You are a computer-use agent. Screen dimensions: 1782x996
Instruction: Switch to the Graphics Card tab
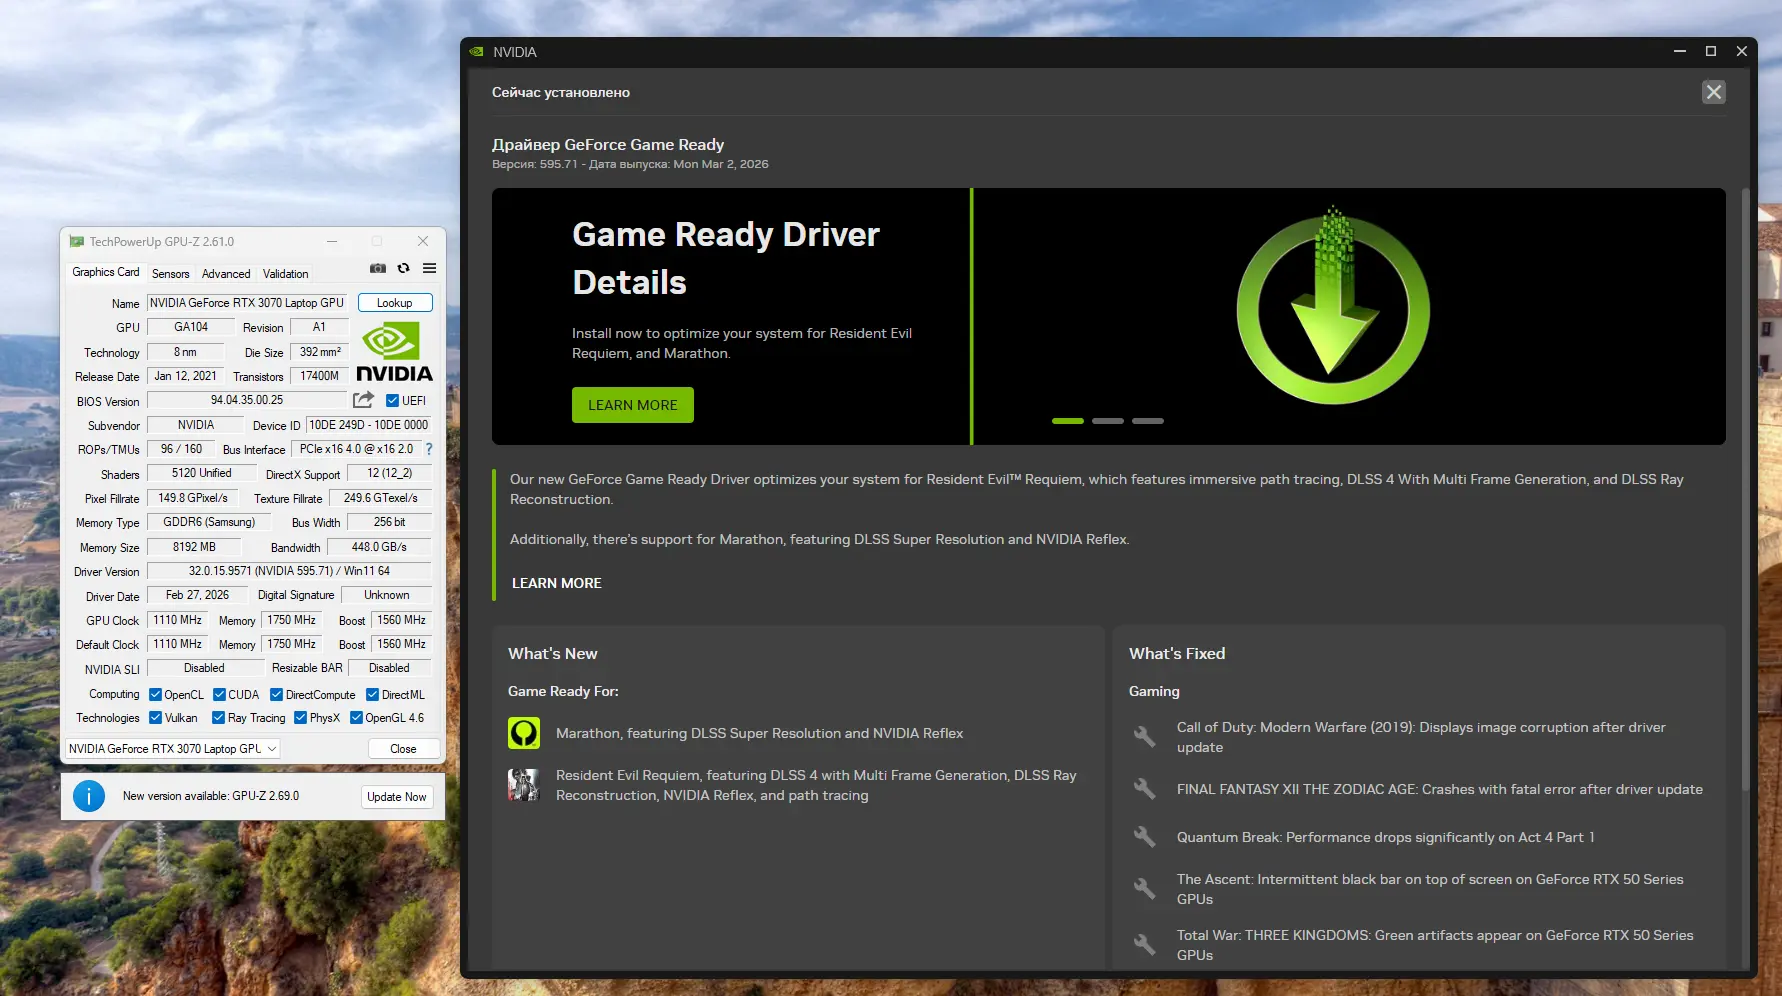[106, 272]
